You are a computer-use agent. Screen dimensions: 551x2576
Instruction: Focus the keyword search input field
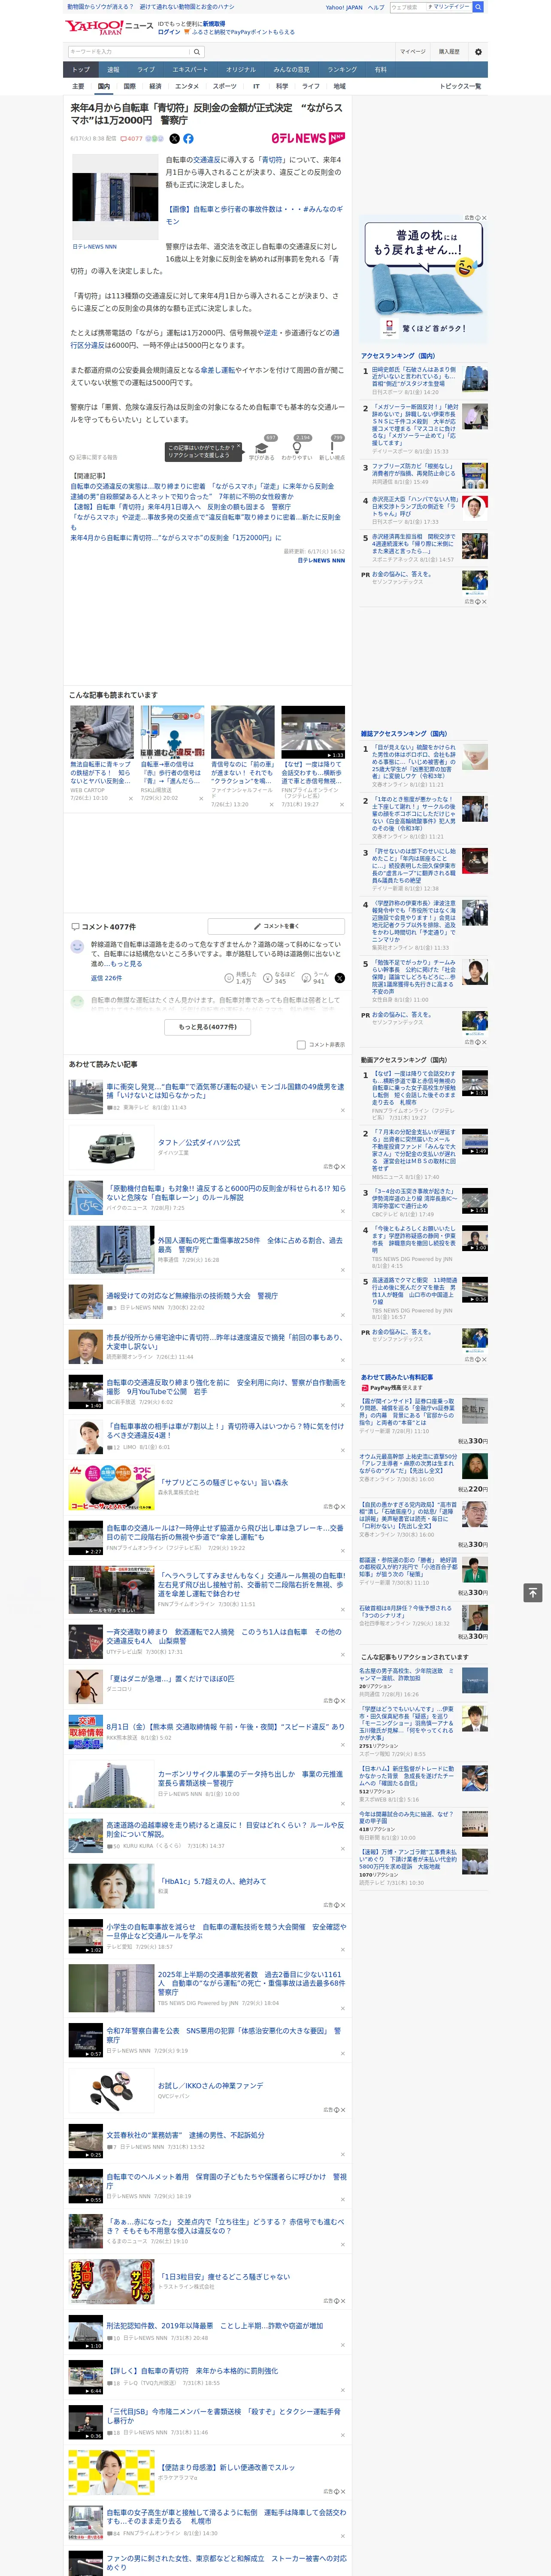[129, 52]
